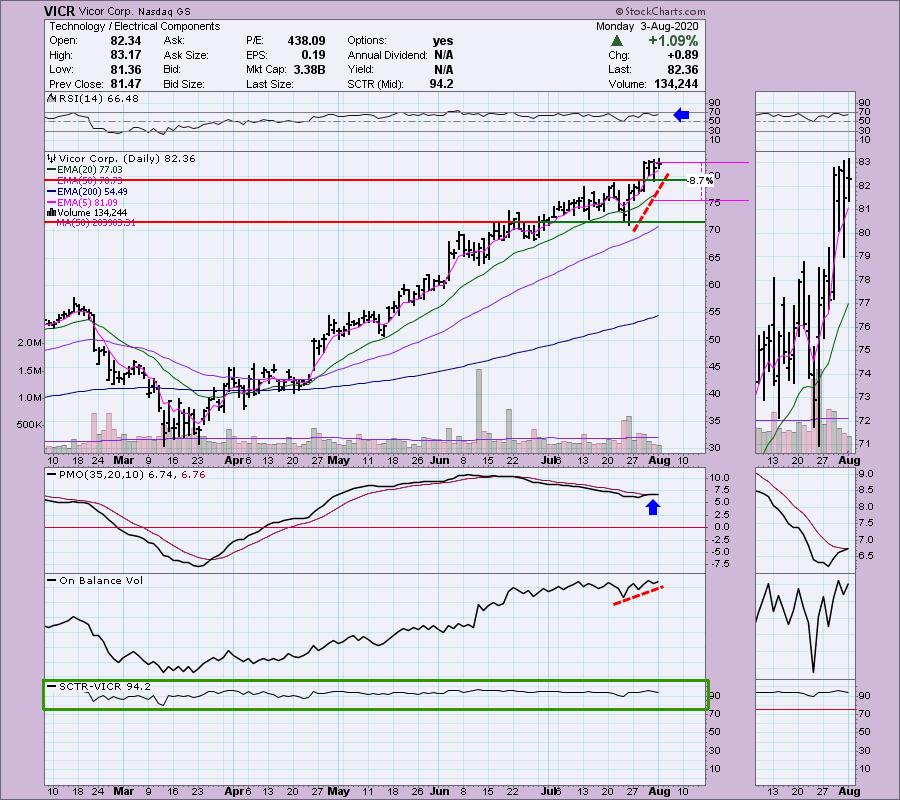This screenshot has height=800, width=900.
Task: Click the Mkt Cap value 3.38B
Action: click(309, 69)
